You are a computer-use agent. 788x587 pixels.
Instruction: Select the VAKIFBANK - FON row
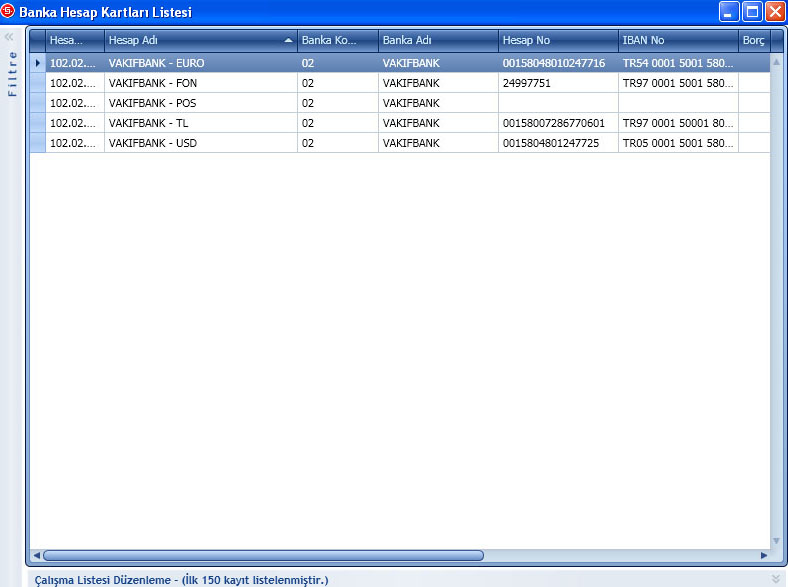200,83
